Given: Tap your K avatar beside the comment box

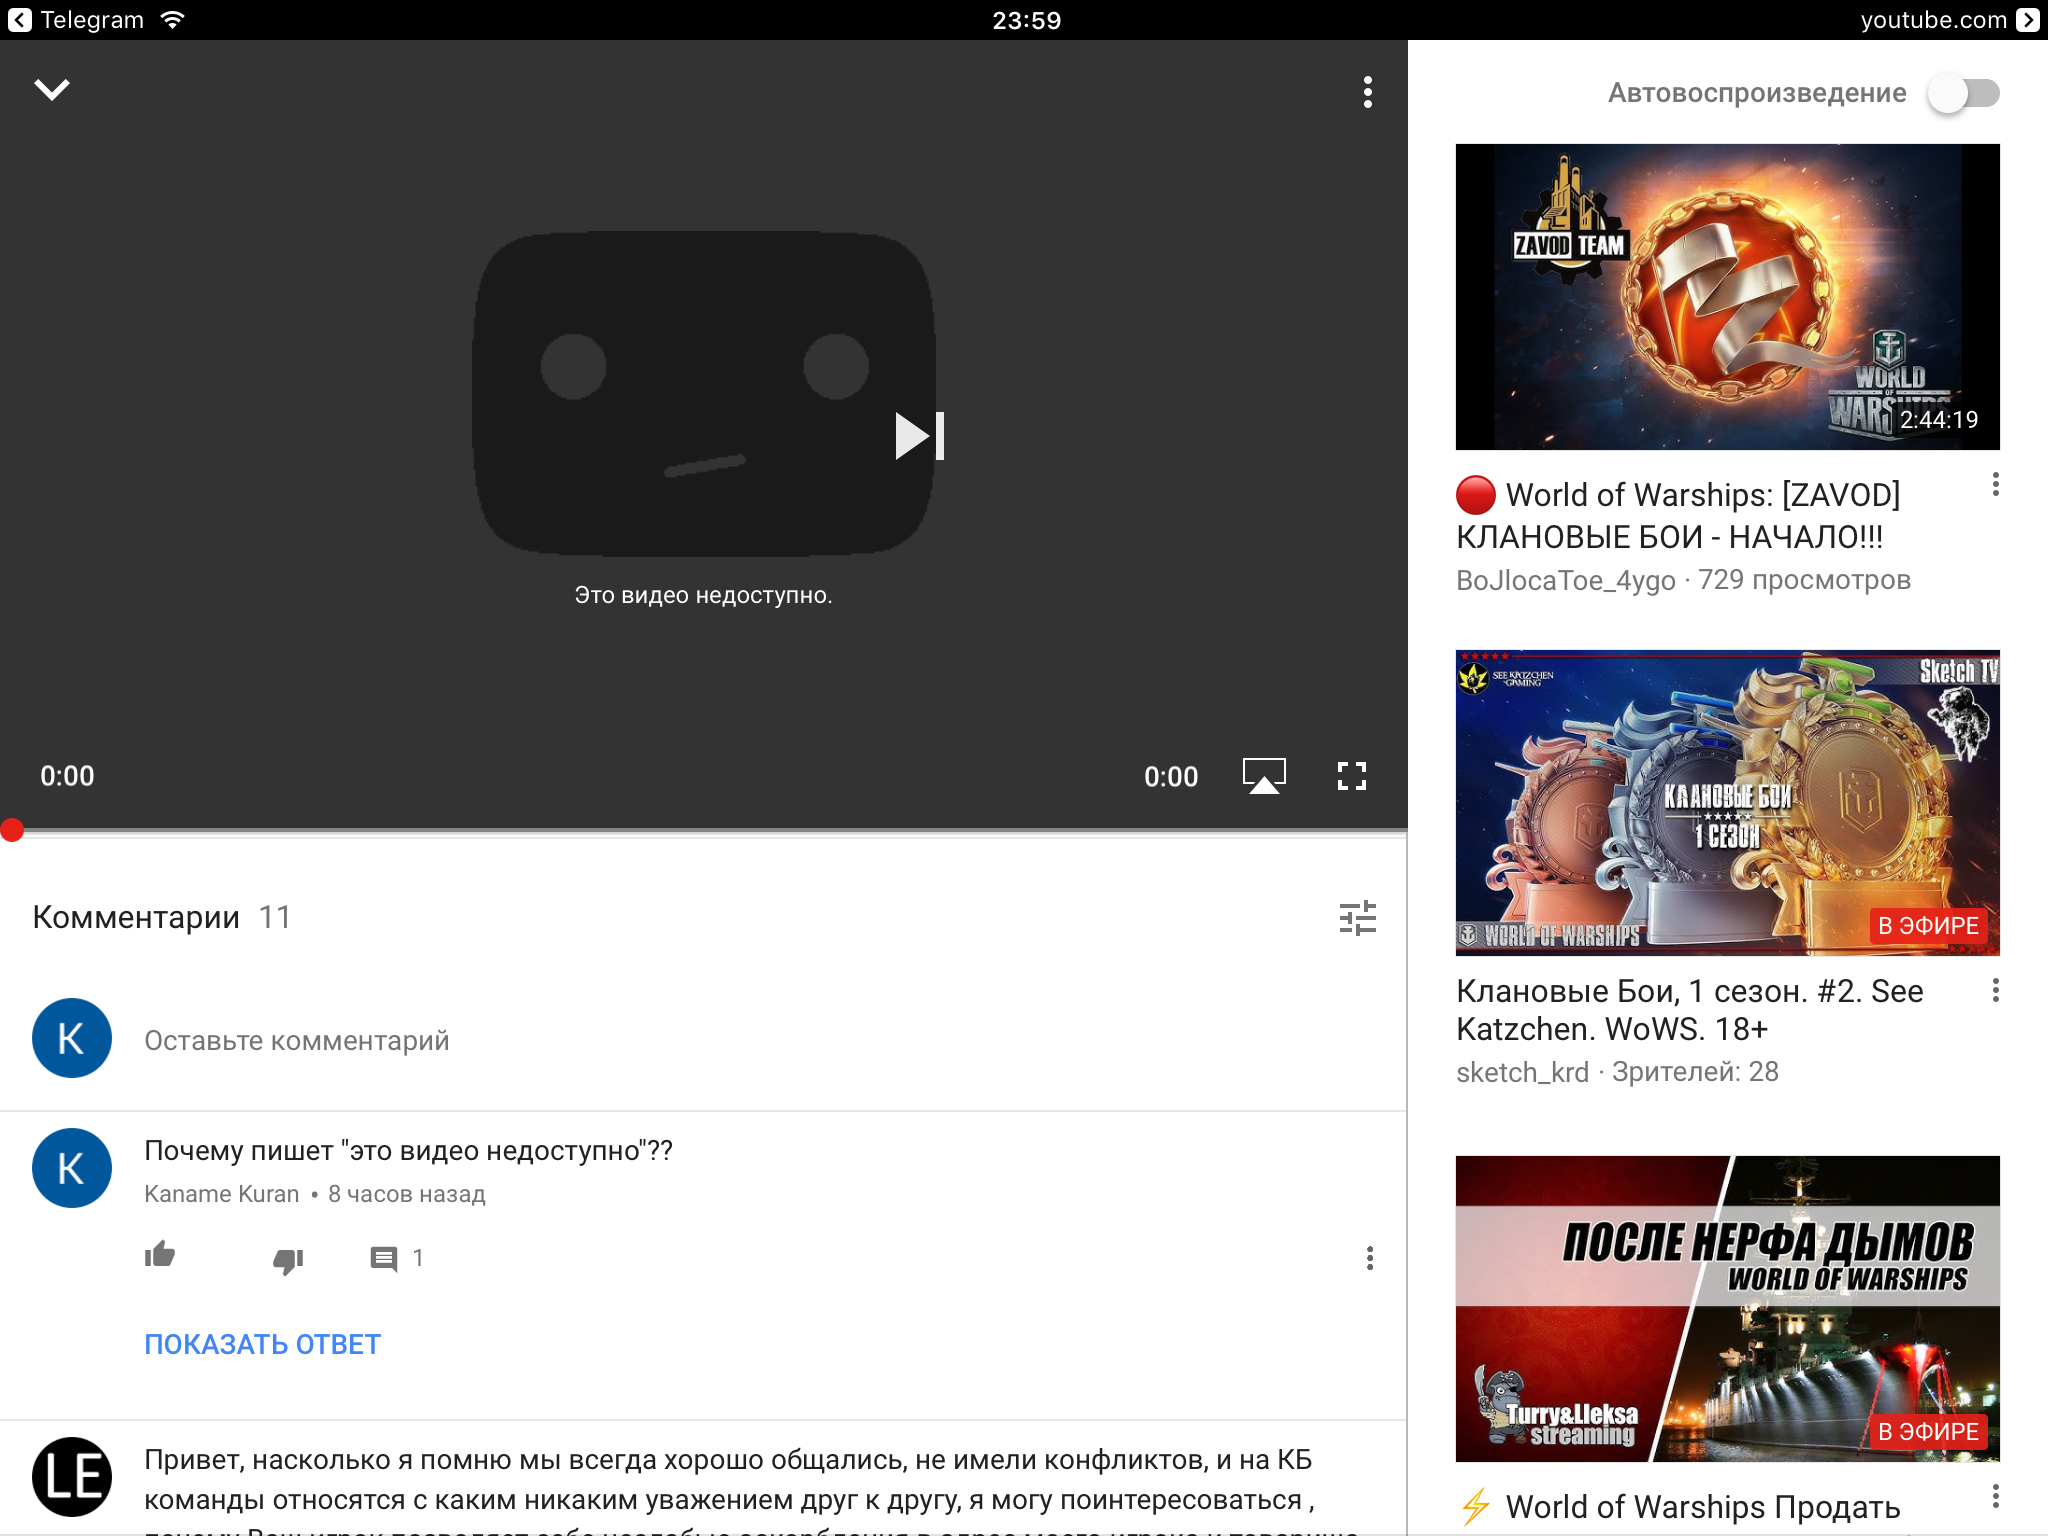Looking at the screenshot, I should click(72, 1038).
